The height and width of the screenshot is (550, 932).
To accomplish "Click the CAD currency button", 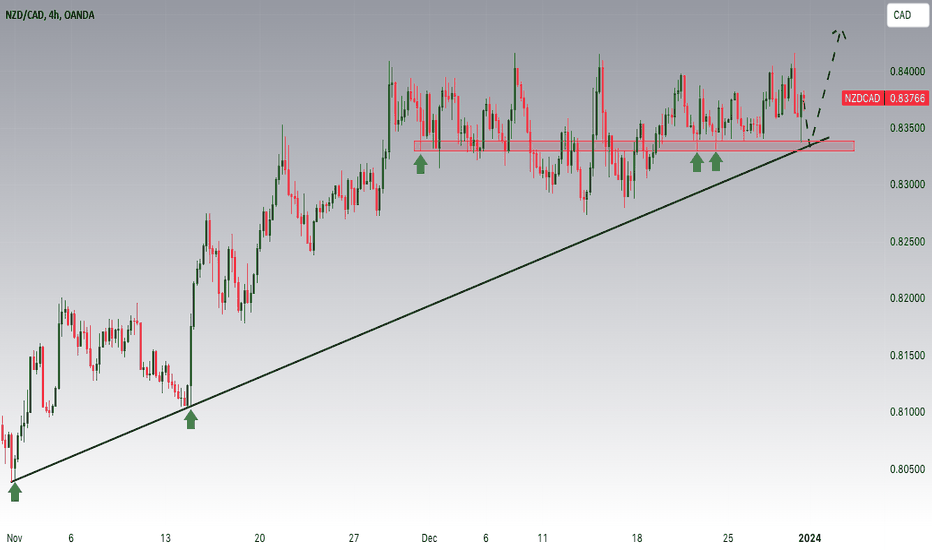I will coord(907,15).
